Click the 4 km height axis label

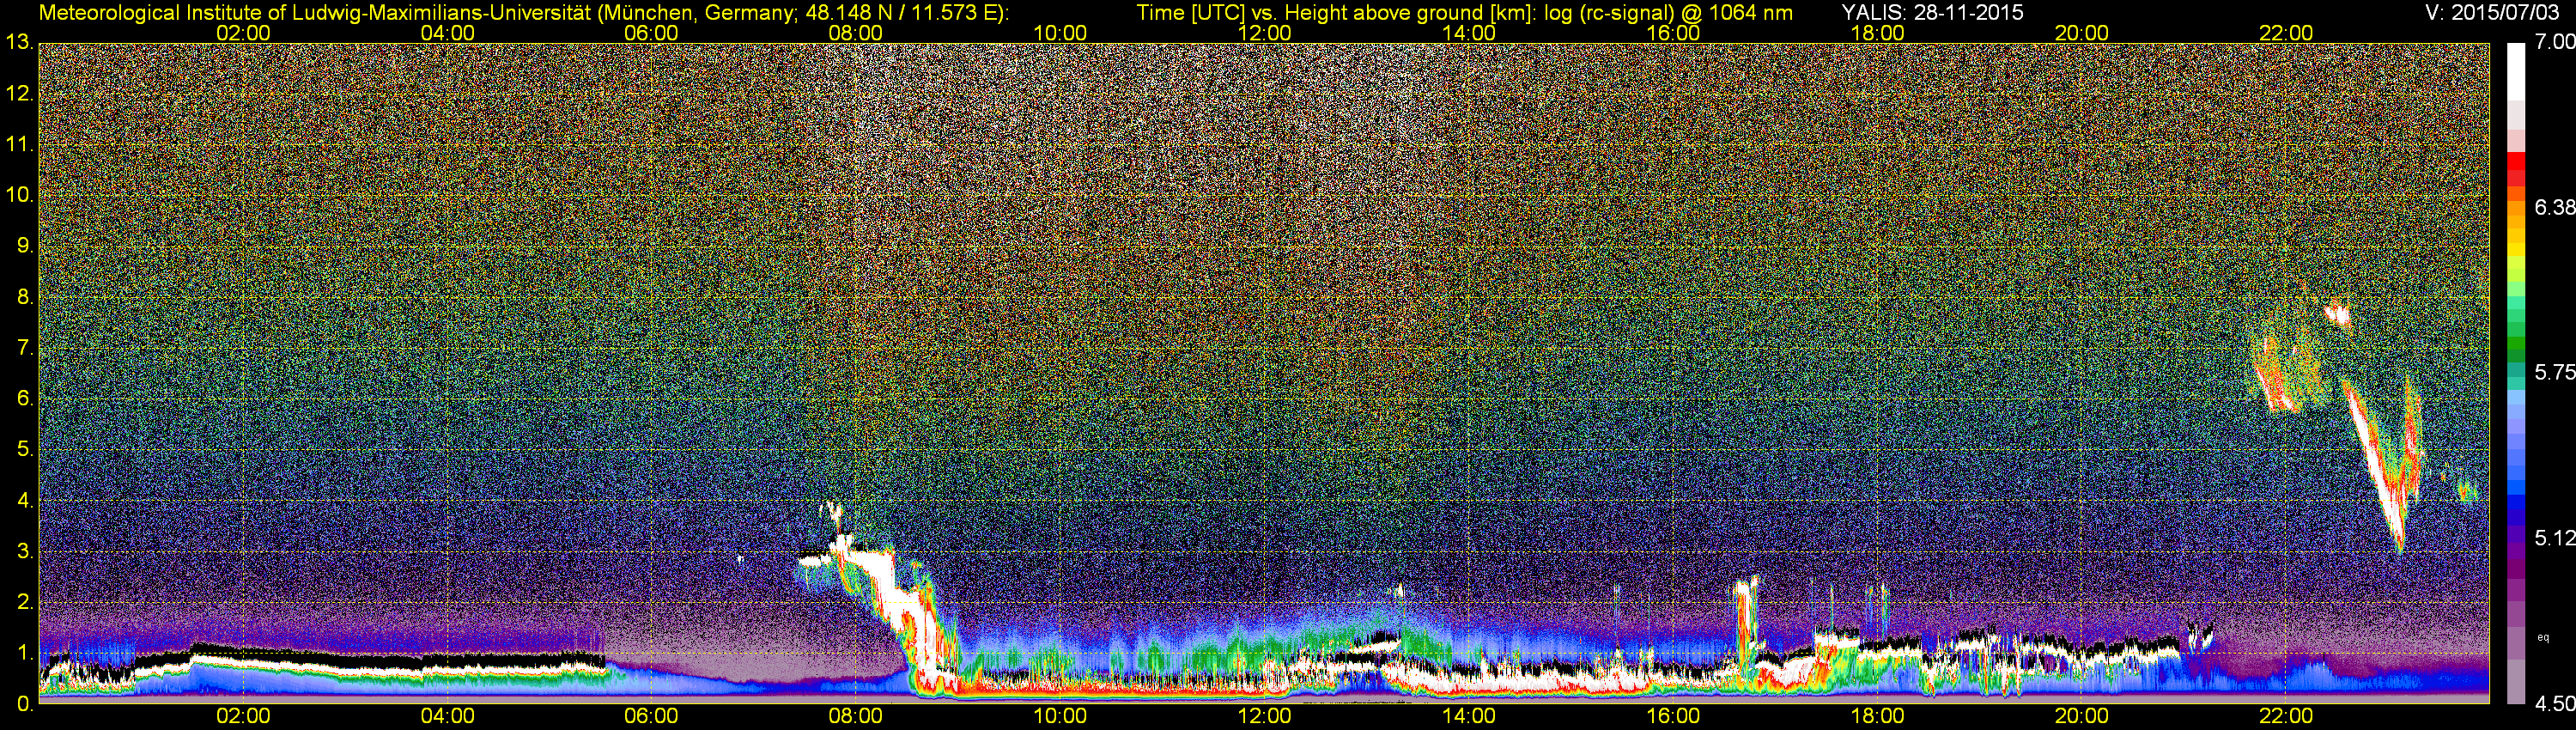(25, 500)
